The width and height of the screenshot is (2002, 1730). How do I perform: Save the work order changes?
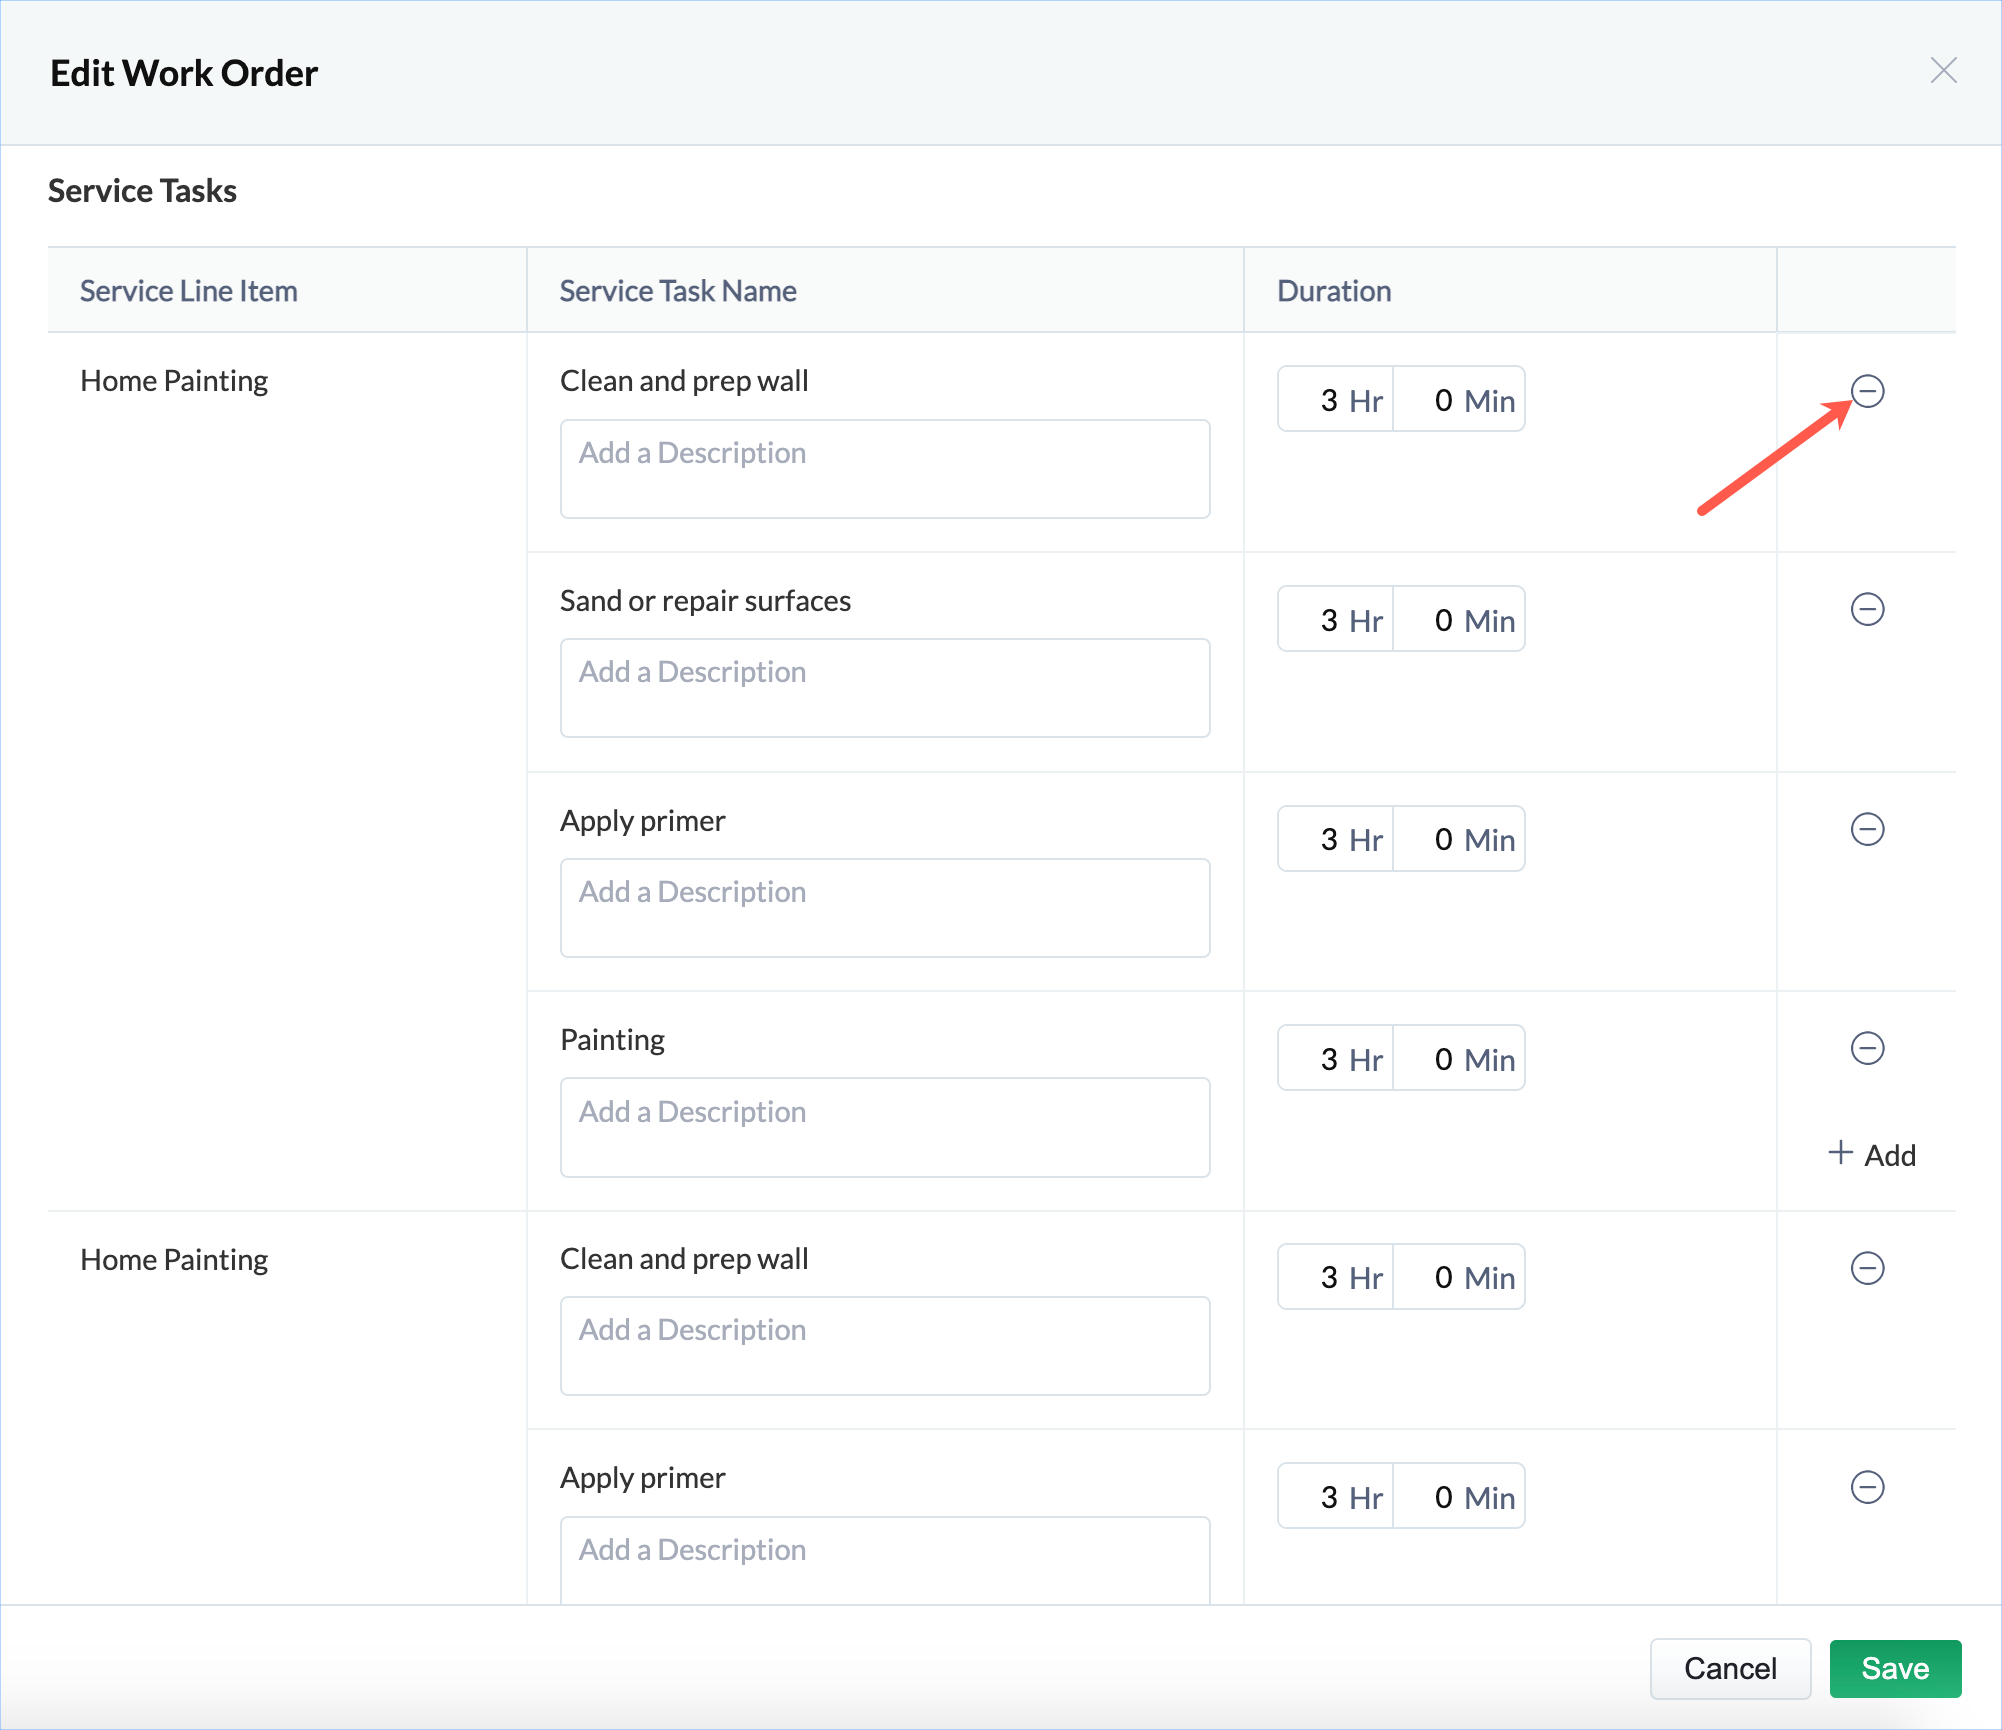click(x=1894, y=1668)
